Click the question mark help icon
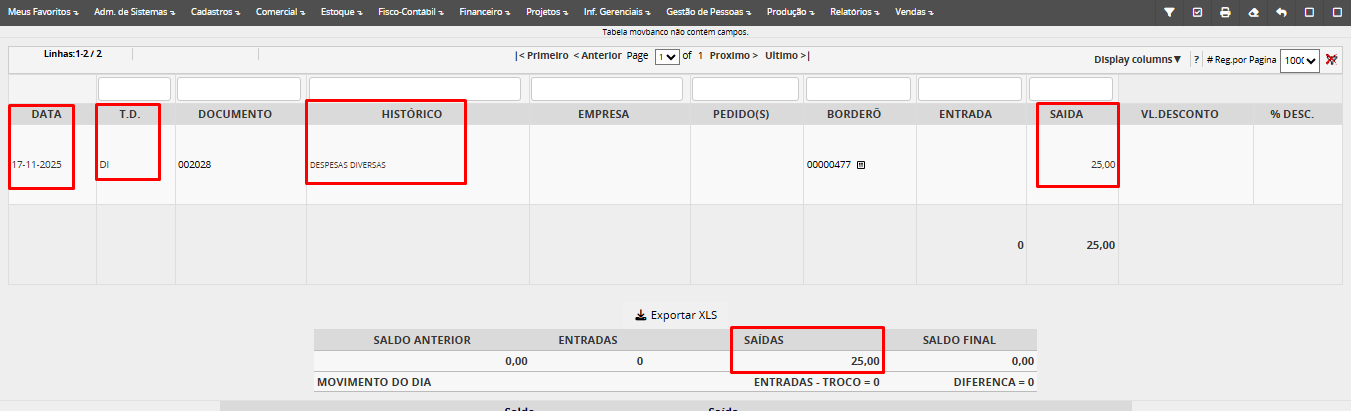Screen dimensions: 1351x411 pos(1196,60)
